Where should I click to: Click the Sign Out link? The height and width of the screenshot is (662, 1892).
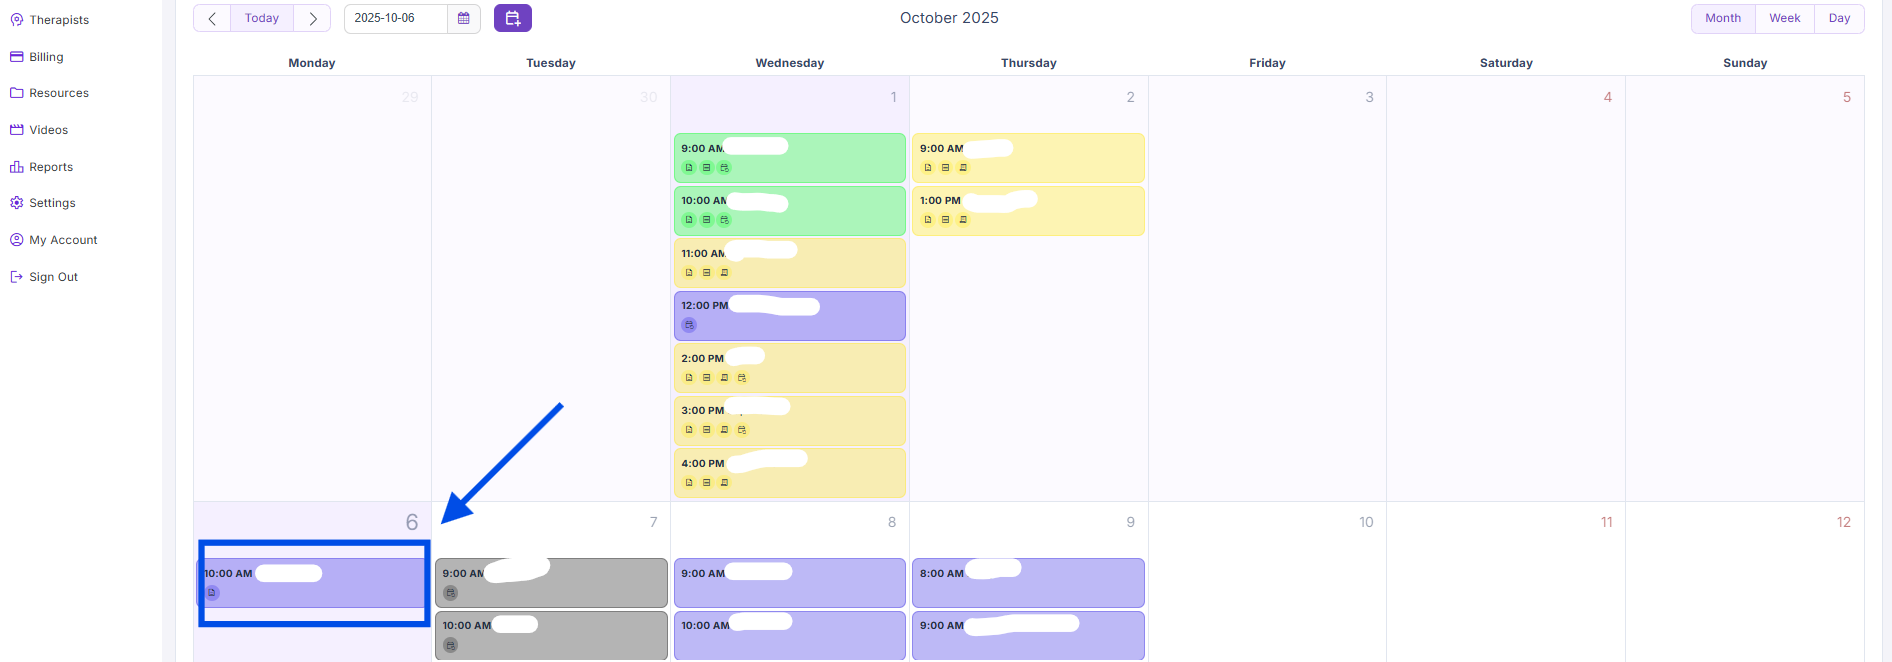coord(53,277)
